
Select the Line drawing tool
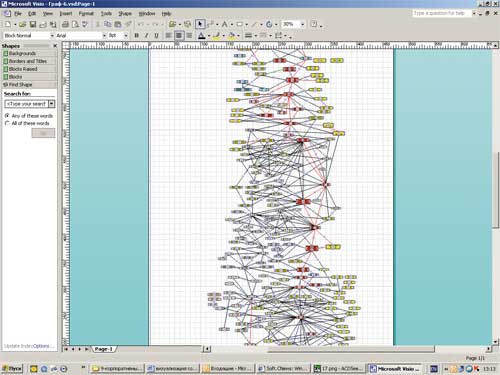click(254, 24)
